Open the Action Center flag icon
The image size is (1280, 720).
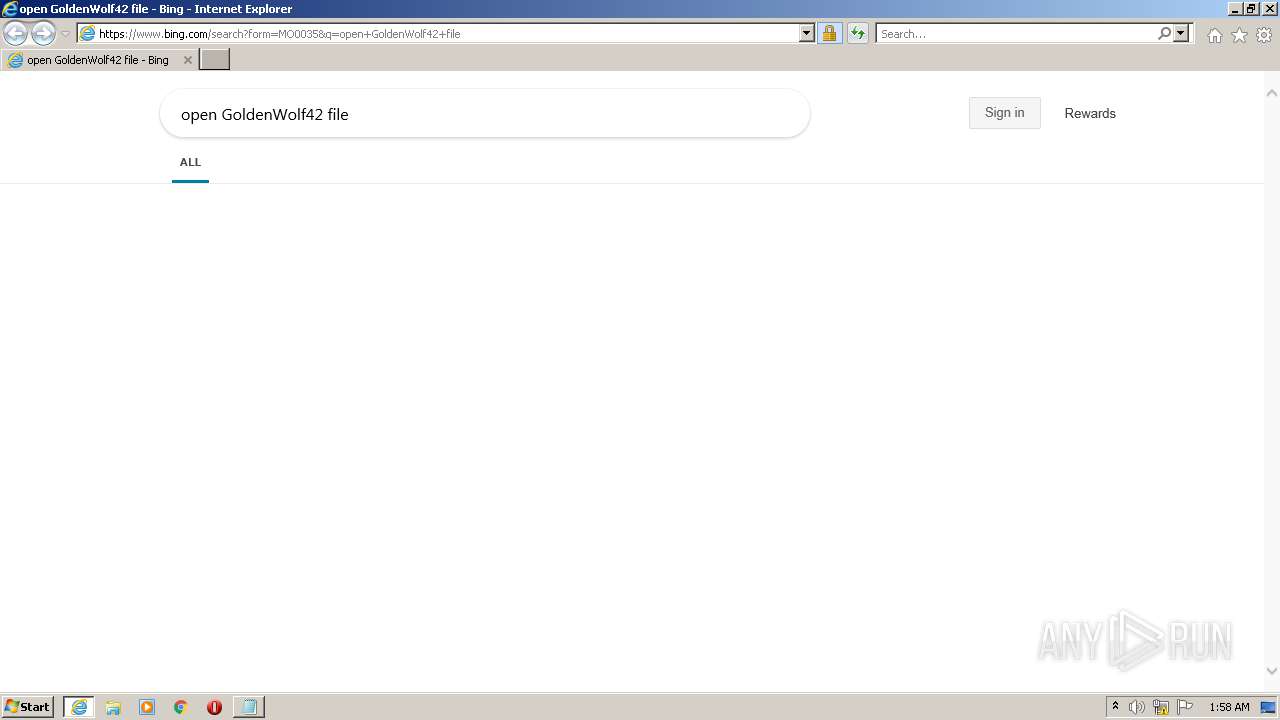(1185, 707)
